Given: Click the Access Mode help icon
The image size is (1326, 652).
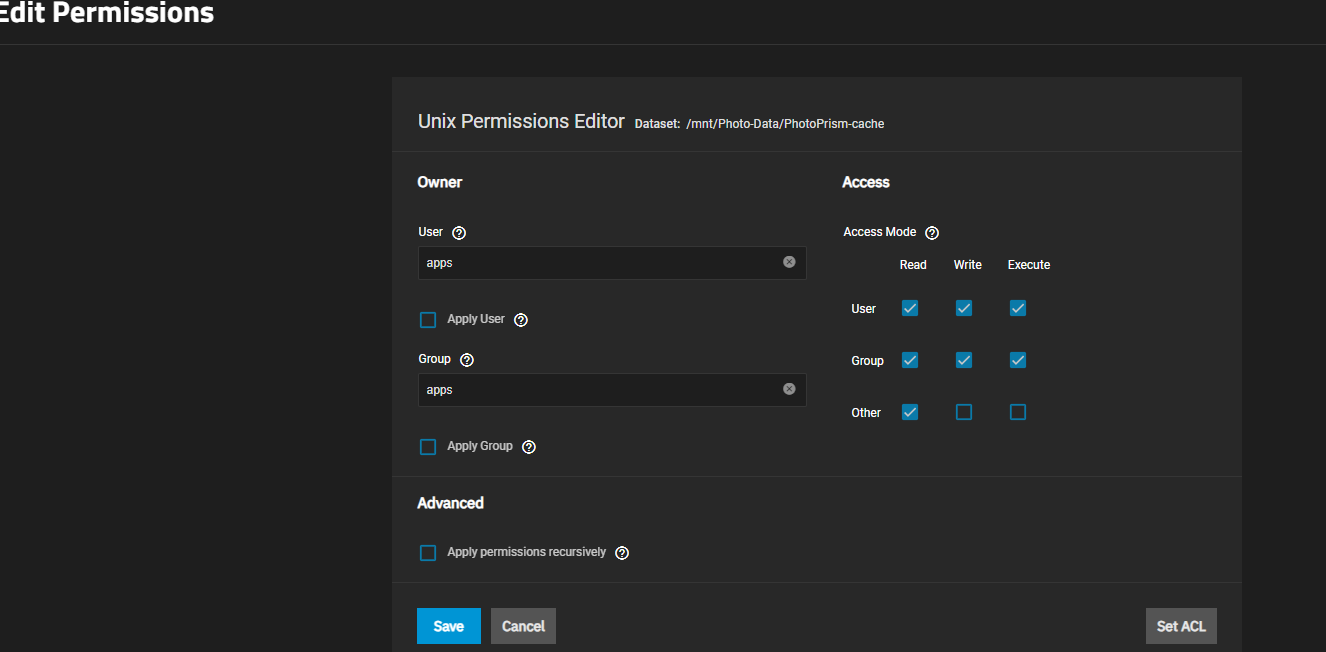Looking at the screenshot, I should click(932, 233).
